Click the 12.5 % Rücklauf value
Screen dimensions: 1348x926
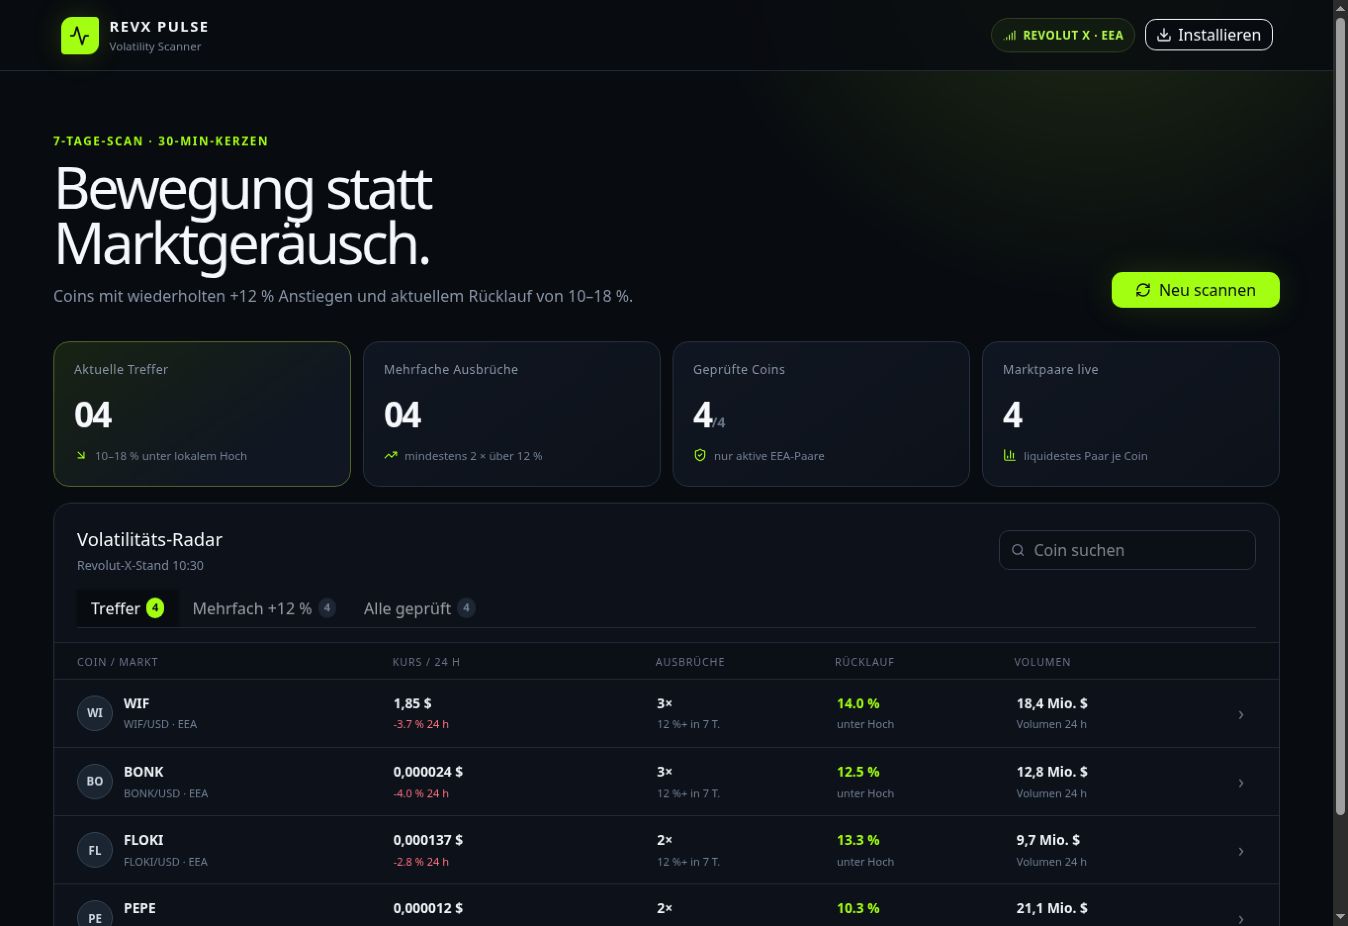(858, 772)
